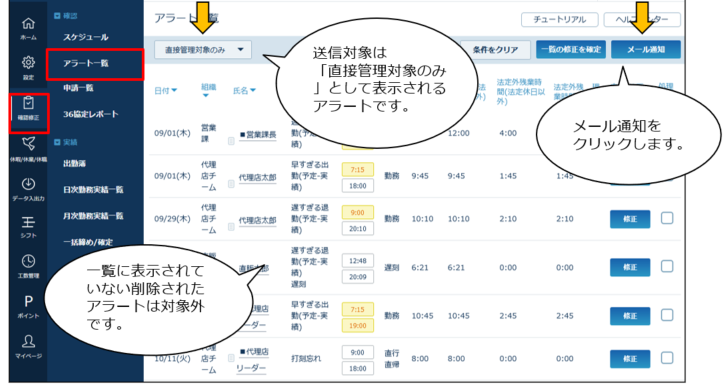Click 修正 button in the 10/11 row
This screenshot has width=727, height=388.
630,359
